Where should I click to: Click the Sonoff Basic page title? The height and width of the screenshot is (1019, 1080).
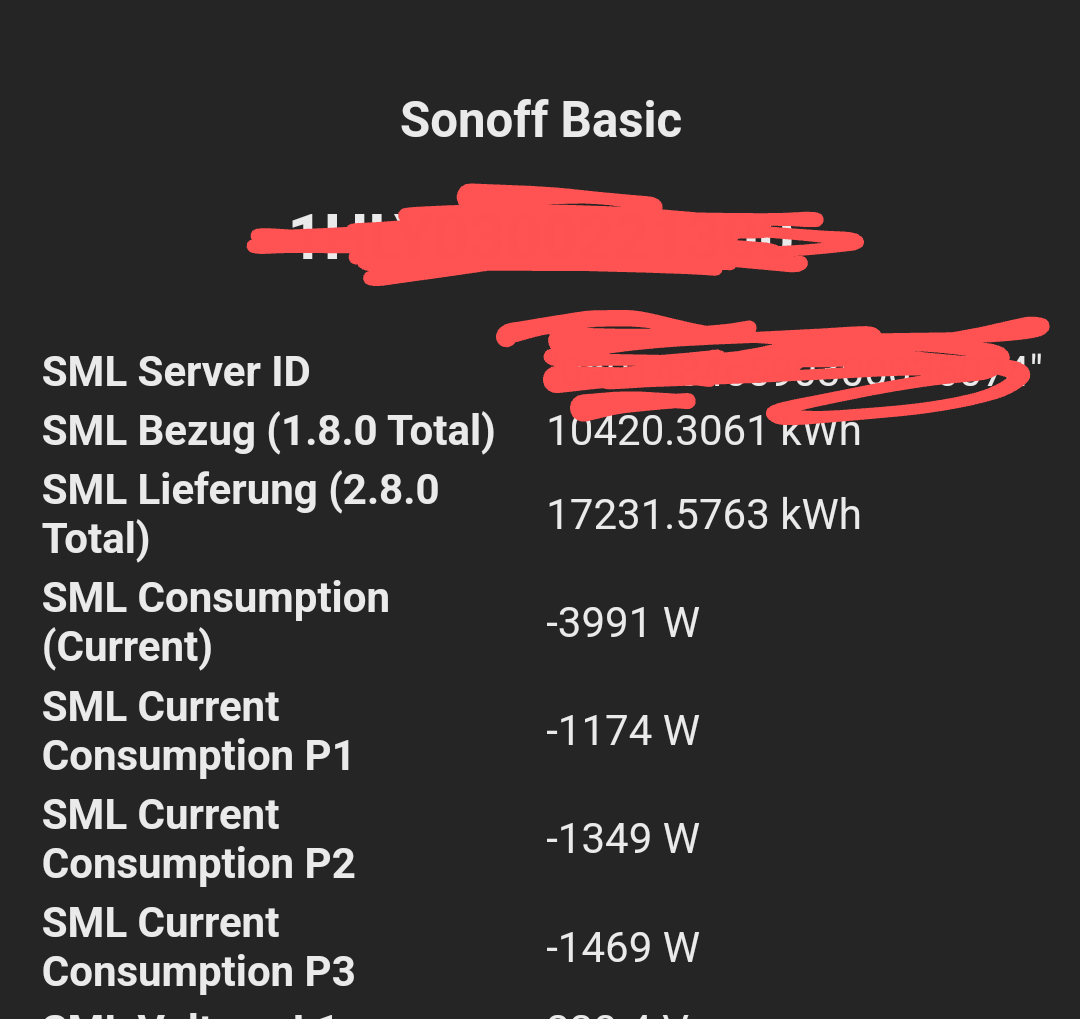[x=541, y=120]
